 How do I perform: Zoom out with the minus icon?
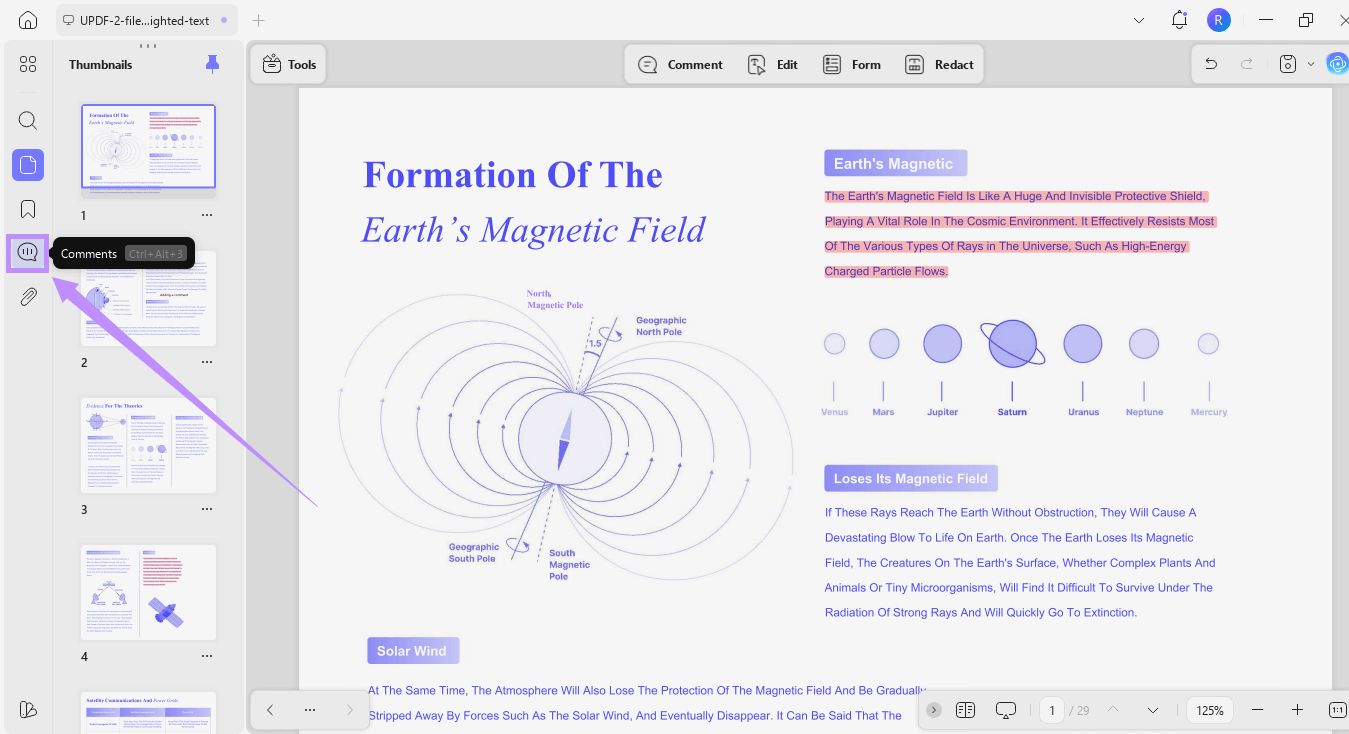click(x=1258, y=710)
